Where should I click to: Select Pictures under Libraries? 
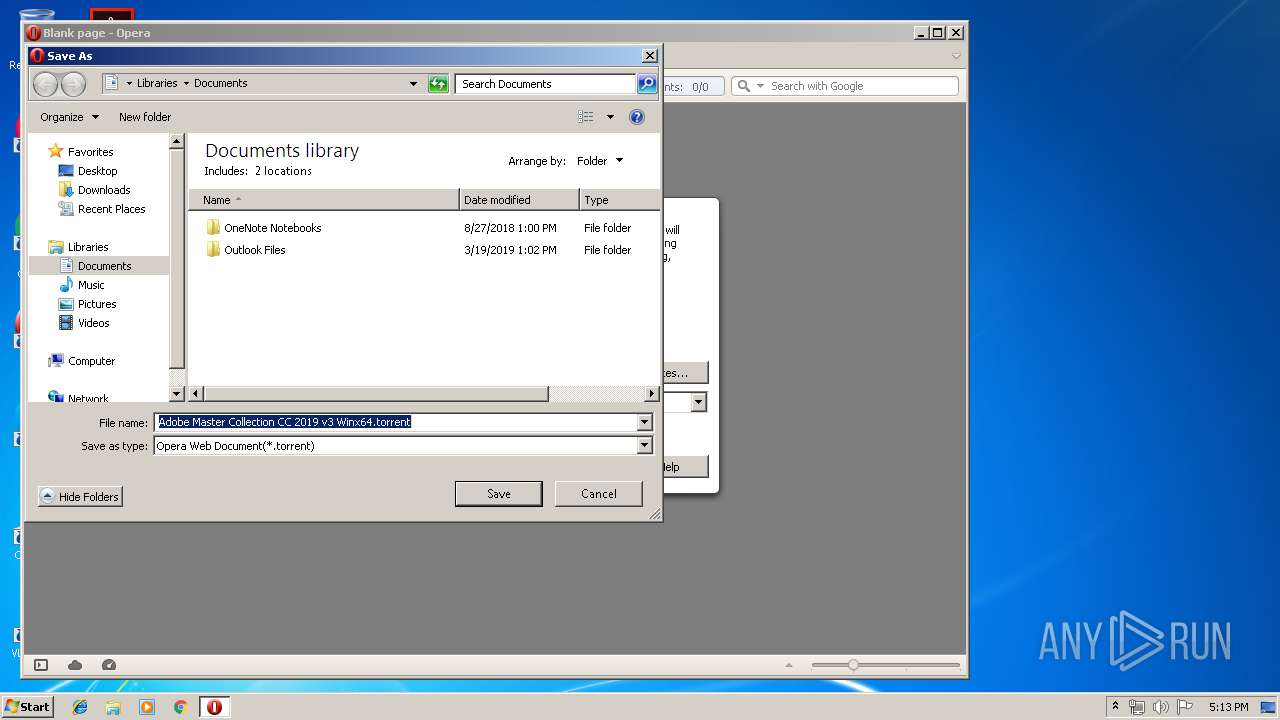pos(97,304)
